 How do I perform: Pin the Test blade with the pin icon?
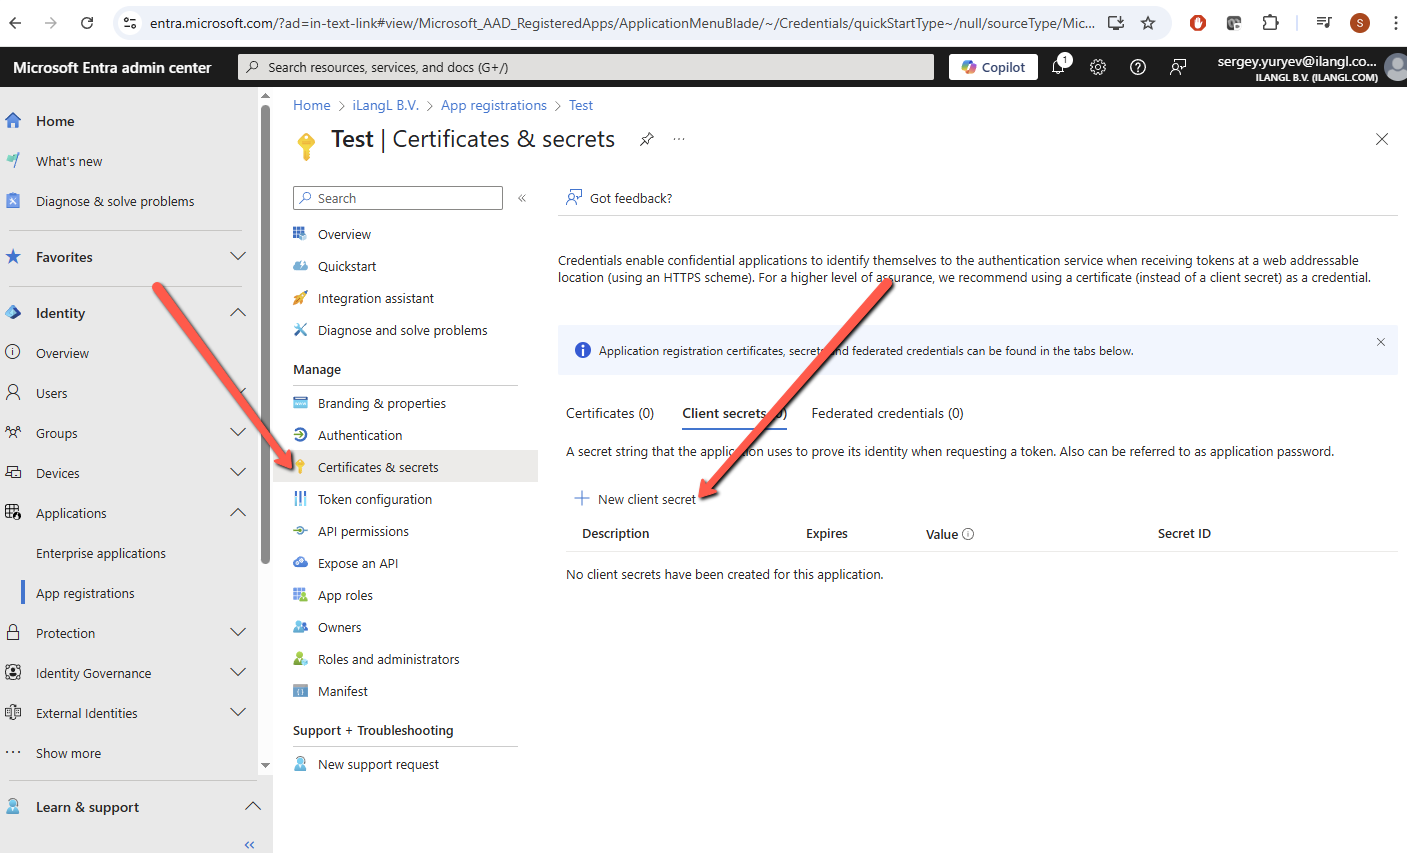tap(647, 139)
